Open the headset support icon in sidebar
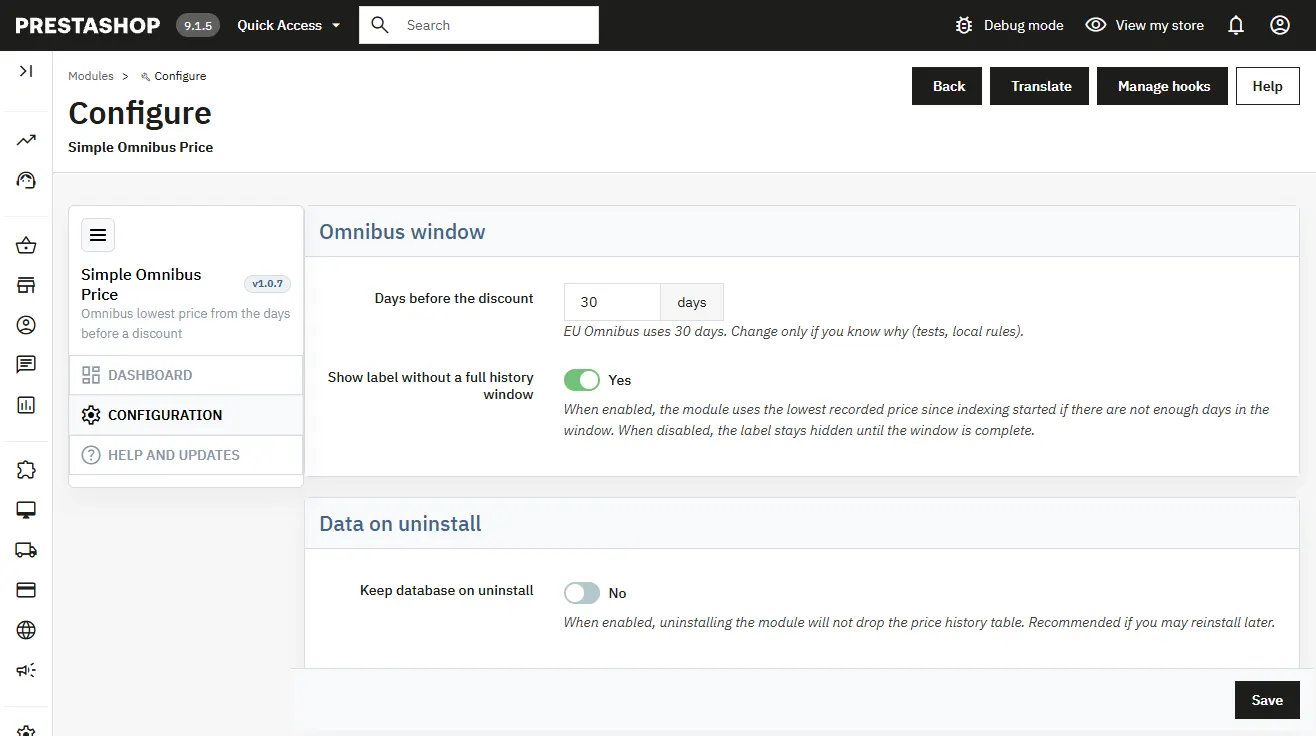 point(26,180)
